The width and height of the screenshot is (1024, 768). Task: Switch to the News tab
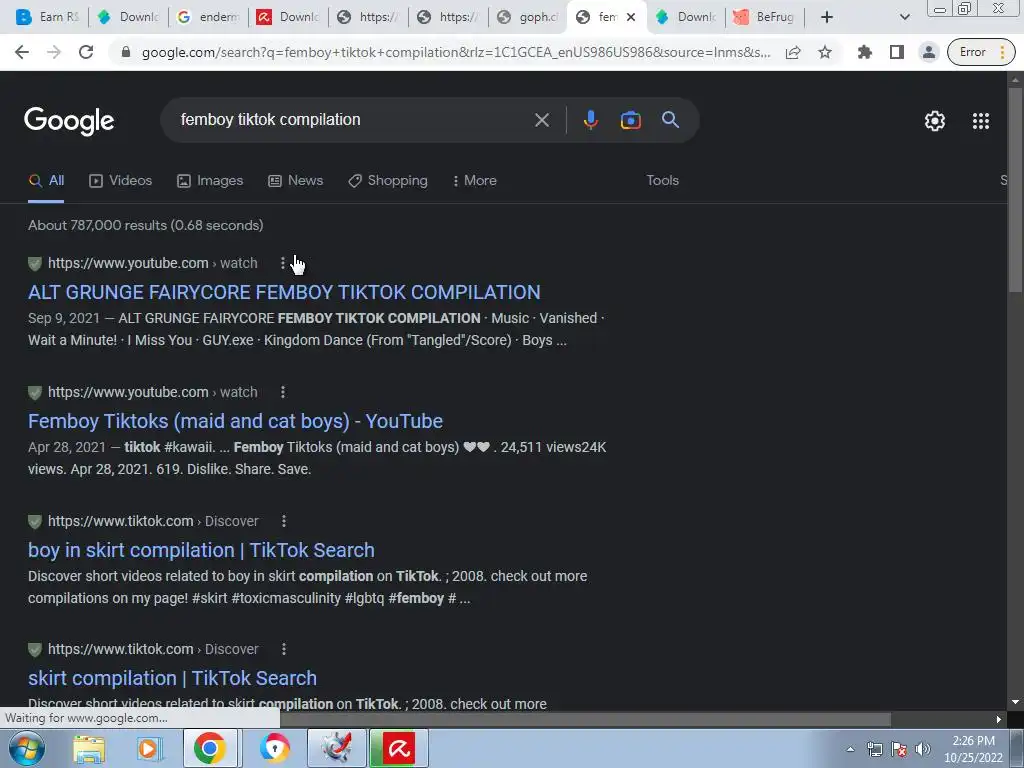(x=296, y=181)
